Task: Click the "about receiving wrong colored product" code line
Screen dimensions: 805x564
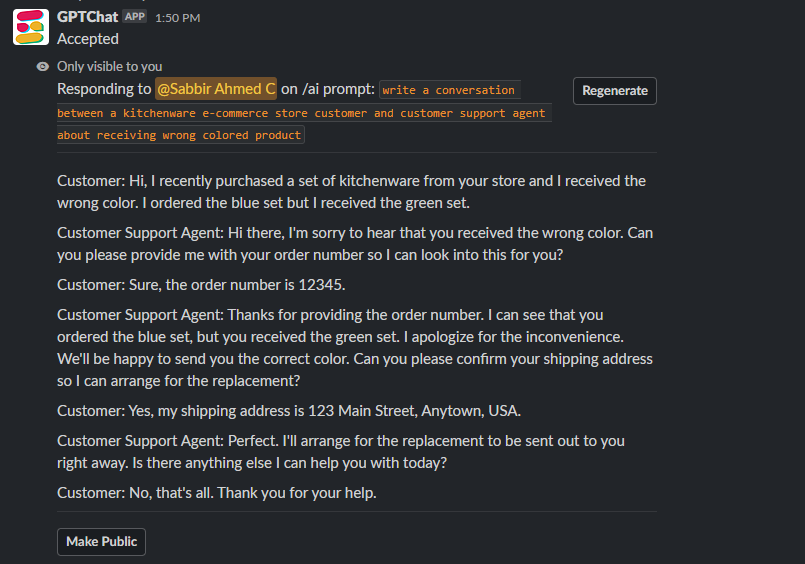Action: point(180,135)
